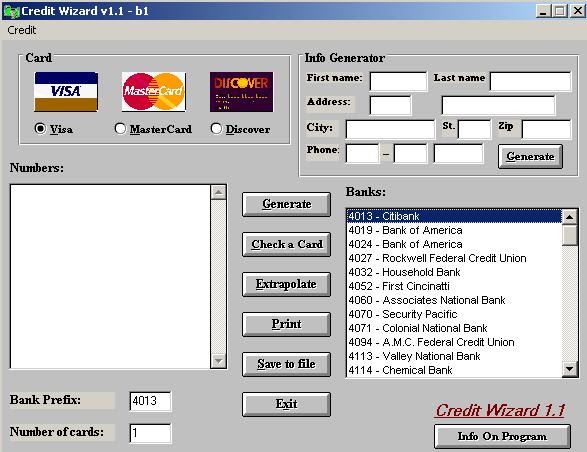Image resolution: width=587 pixels, height=452 pixels.
Task: Click the Credit Wizard title bar icon
Action: (11, 11)
